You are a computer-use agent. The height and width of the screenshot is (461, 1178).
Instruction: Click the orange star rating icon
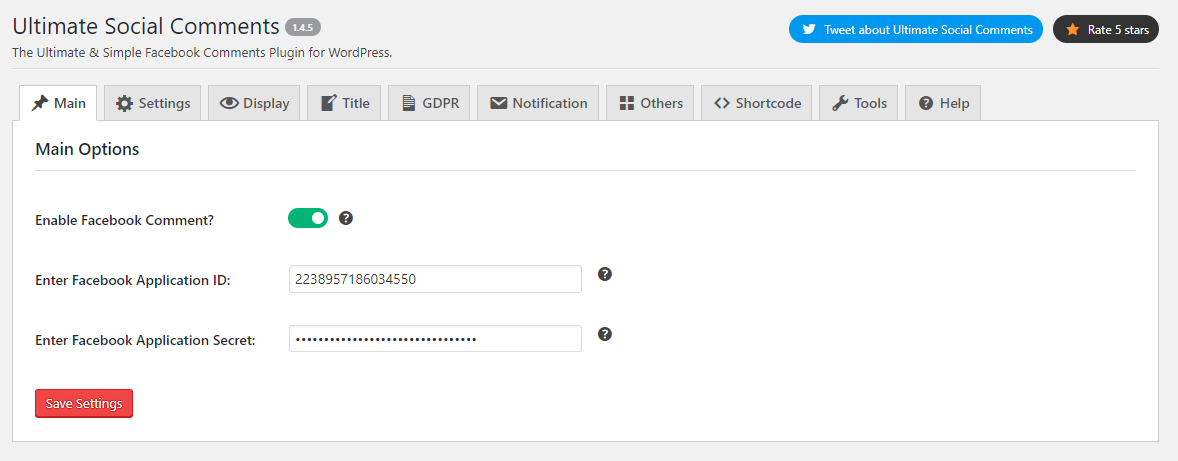(1072, 30)
